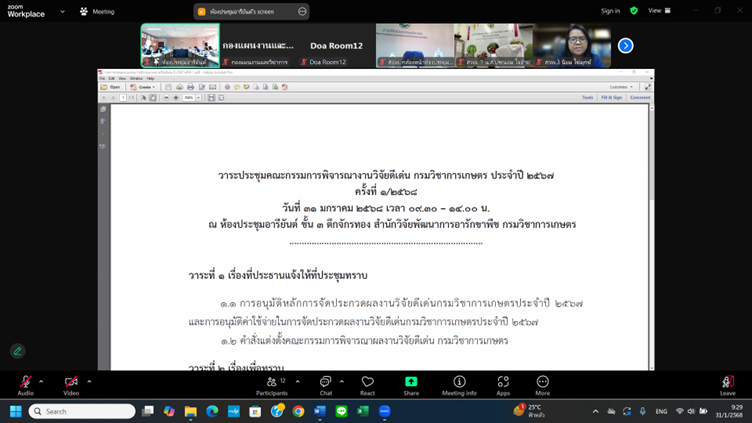Open the View menu in Acrobat
Viewport: 752px width, 423px height.
122,78
